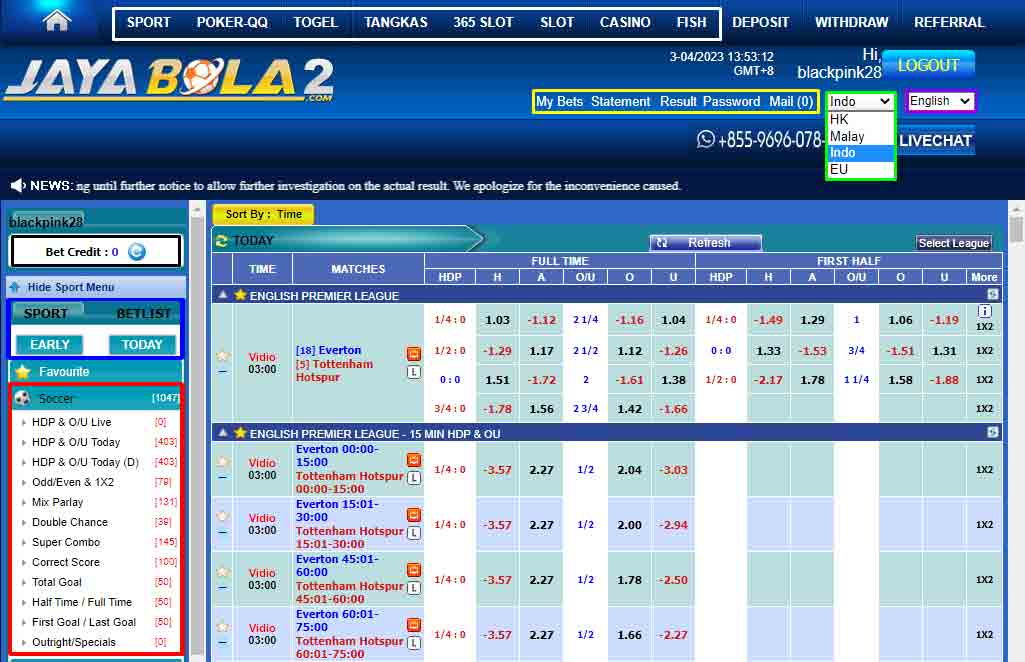The image size is (1025, 662).
Task: Click the EARLY button in sidebar
Action: [50, 344]
